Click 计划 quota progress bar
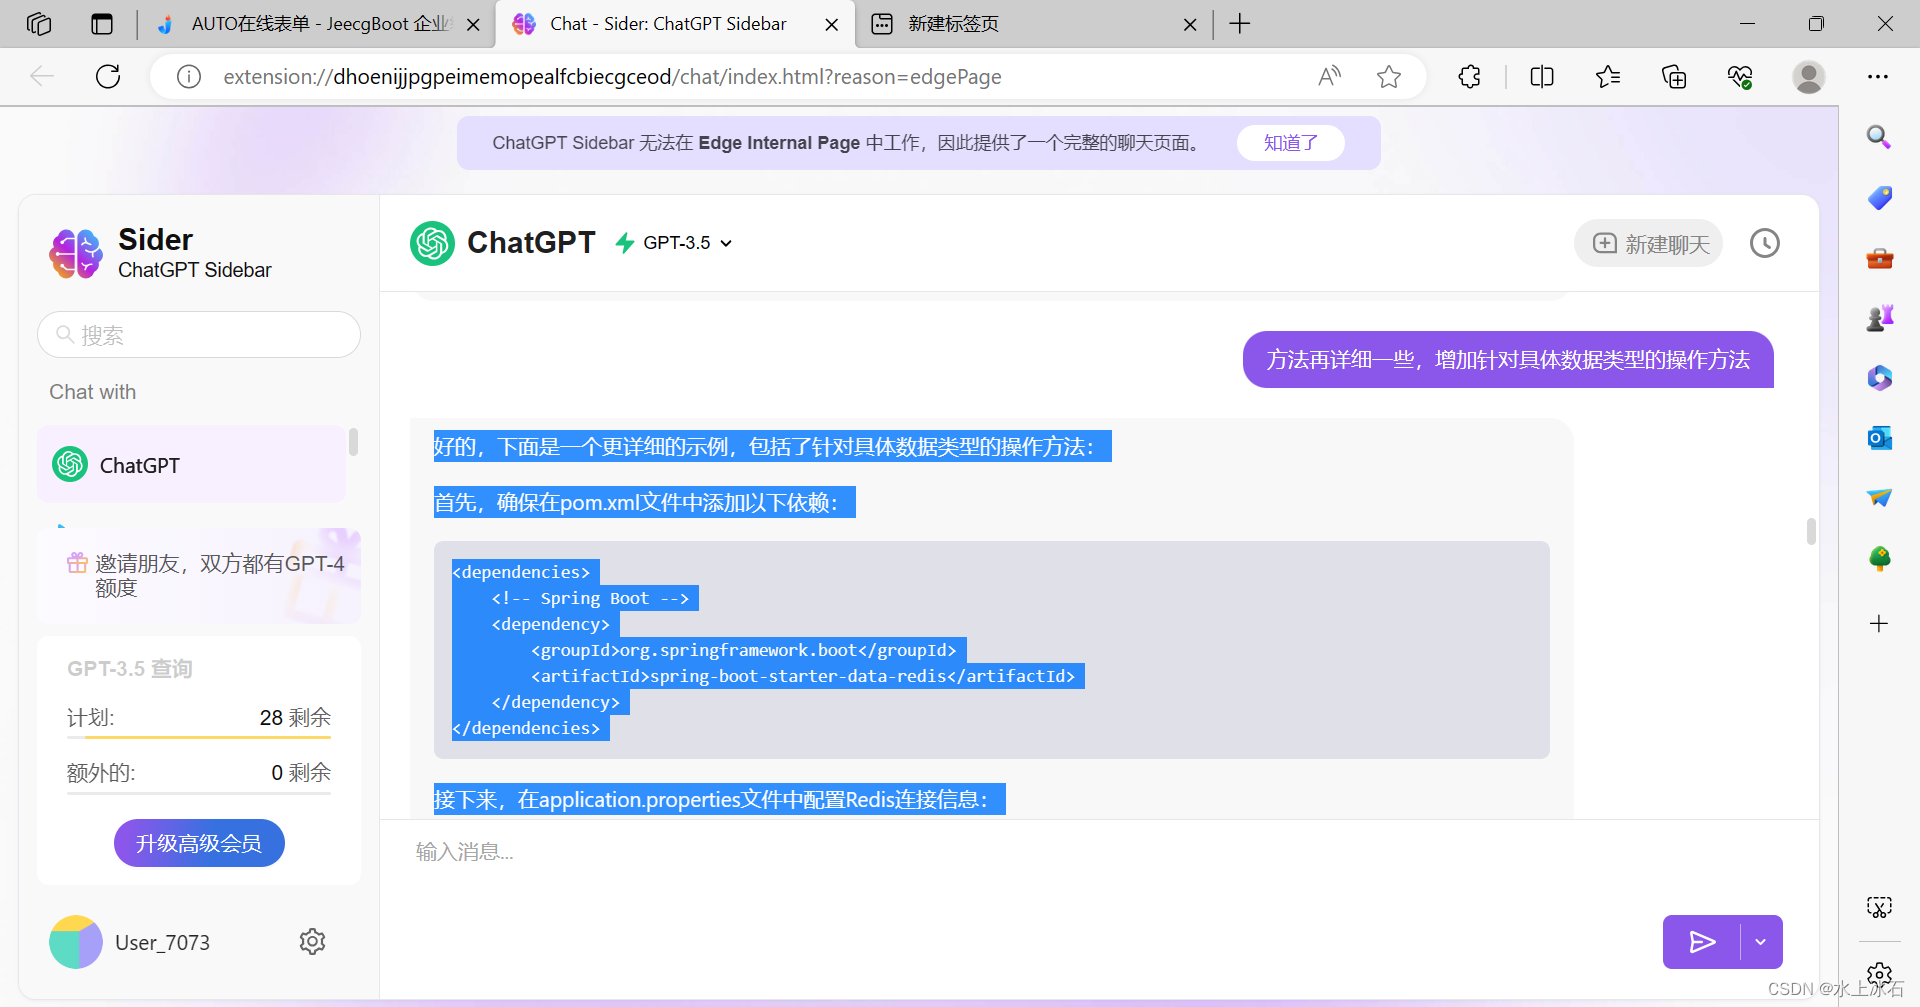Screen dimensions: 1920x1007 [x=199, y=737]
